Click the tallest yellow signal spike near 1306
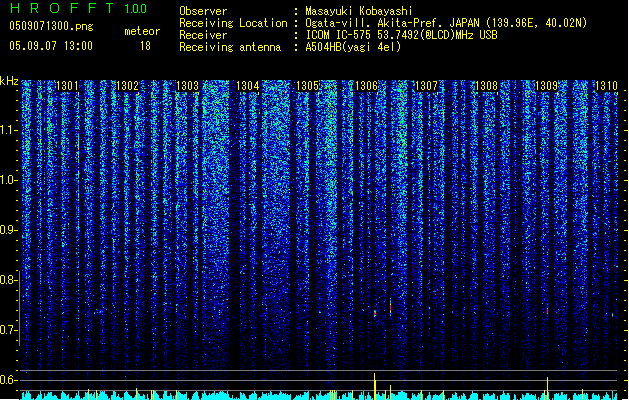The width and height of the screenshot is (629, 400). tap(375, 386)
